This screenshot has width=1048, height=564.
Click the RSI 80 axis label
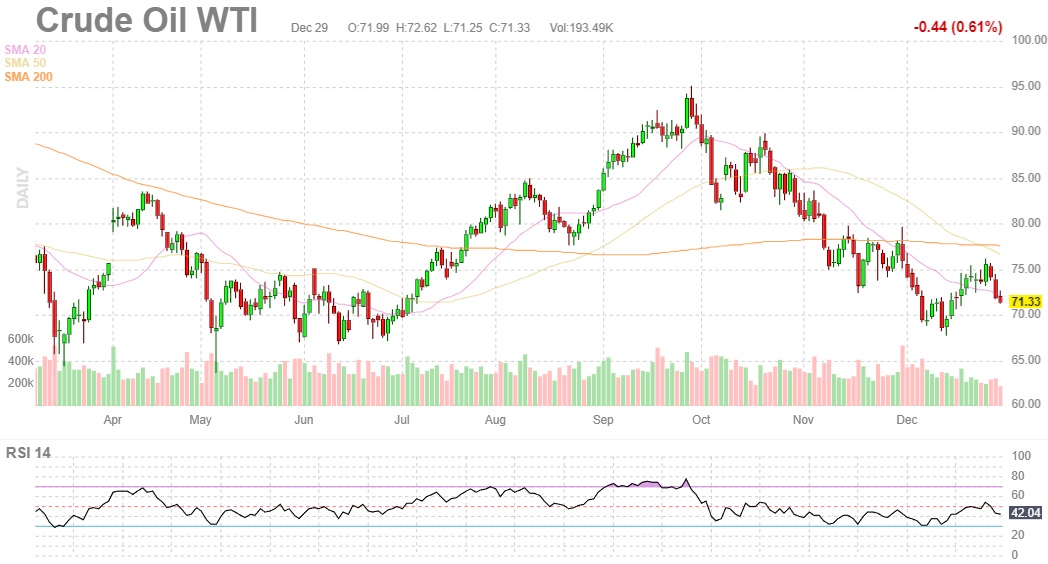coord(1018,476)
